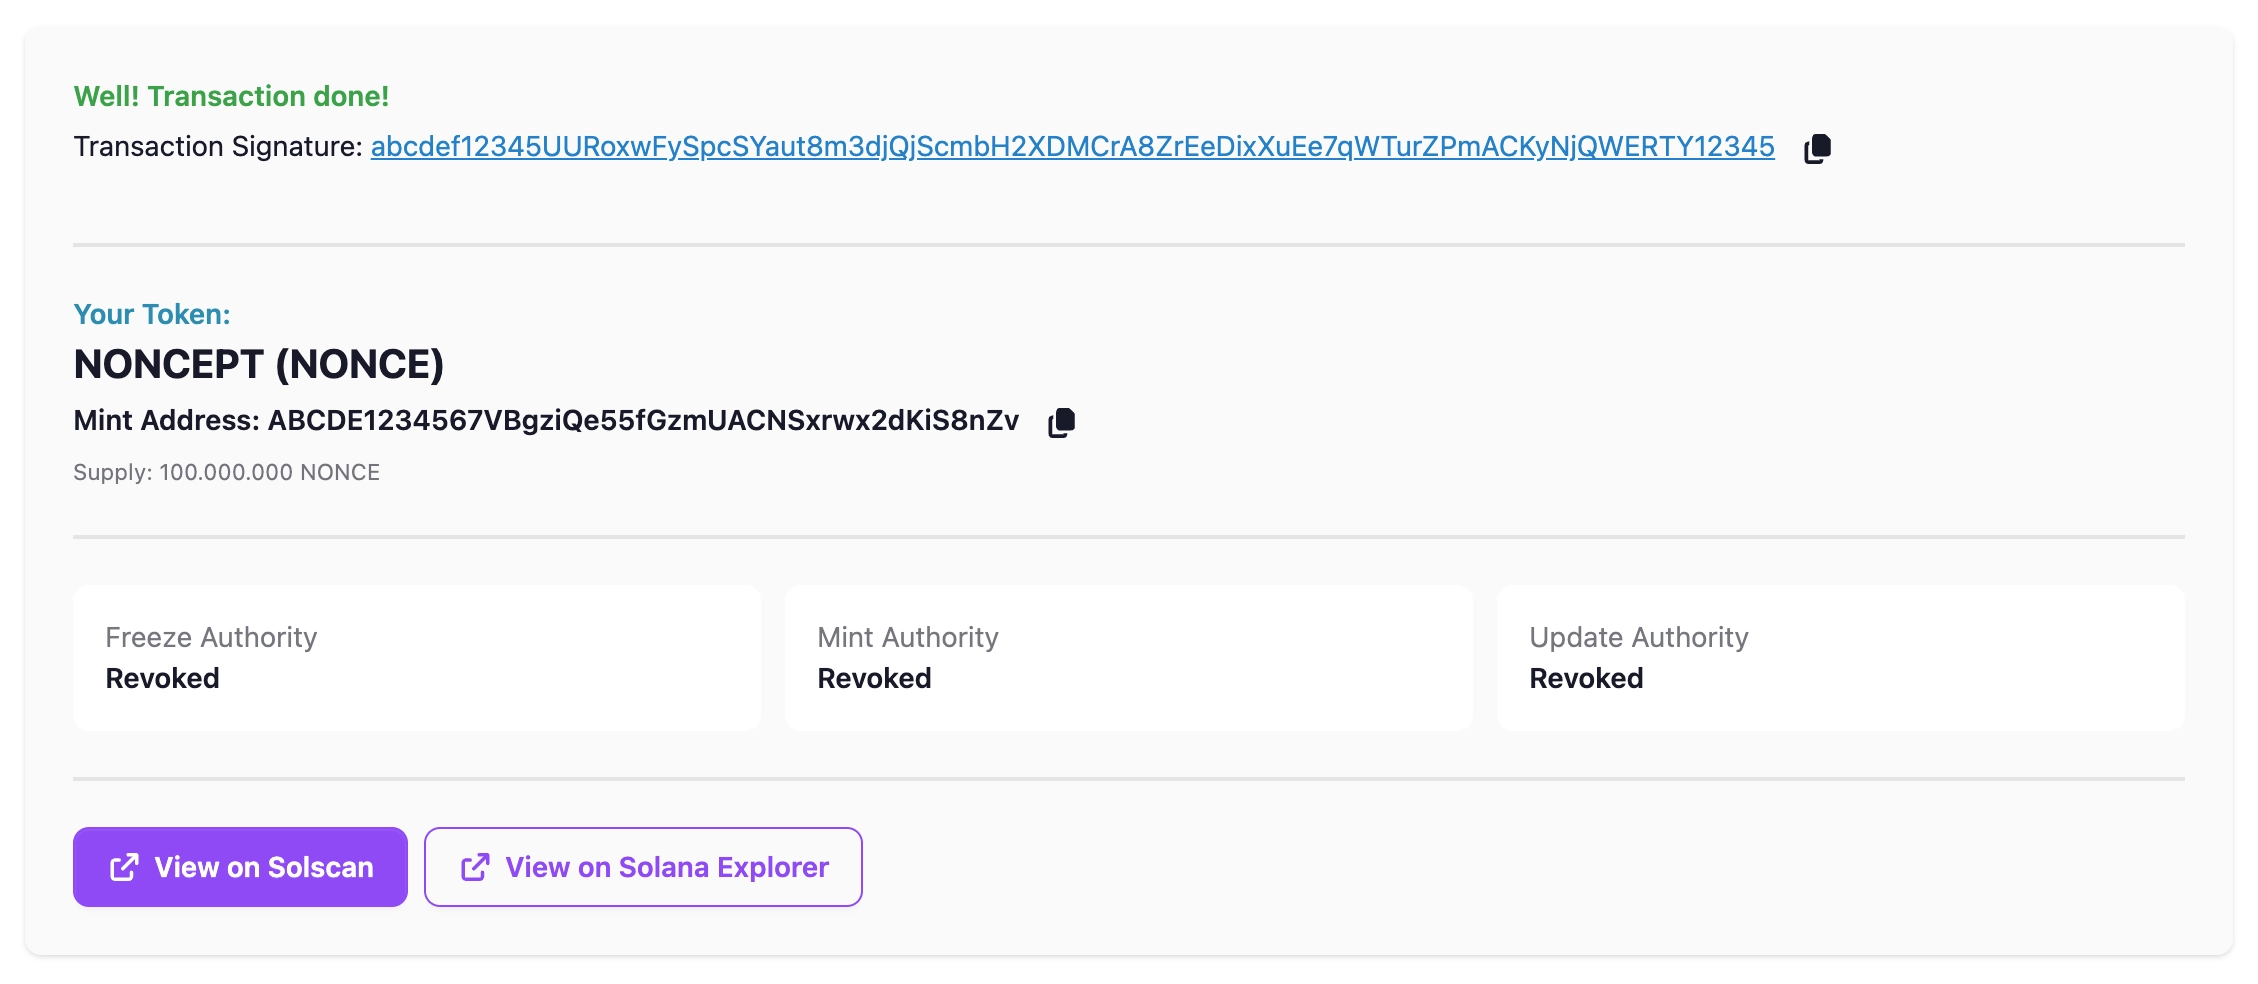Click the 'Transaction Signature:' label
The height and width of the screenshot is (984, 2258).
(218, 147)
